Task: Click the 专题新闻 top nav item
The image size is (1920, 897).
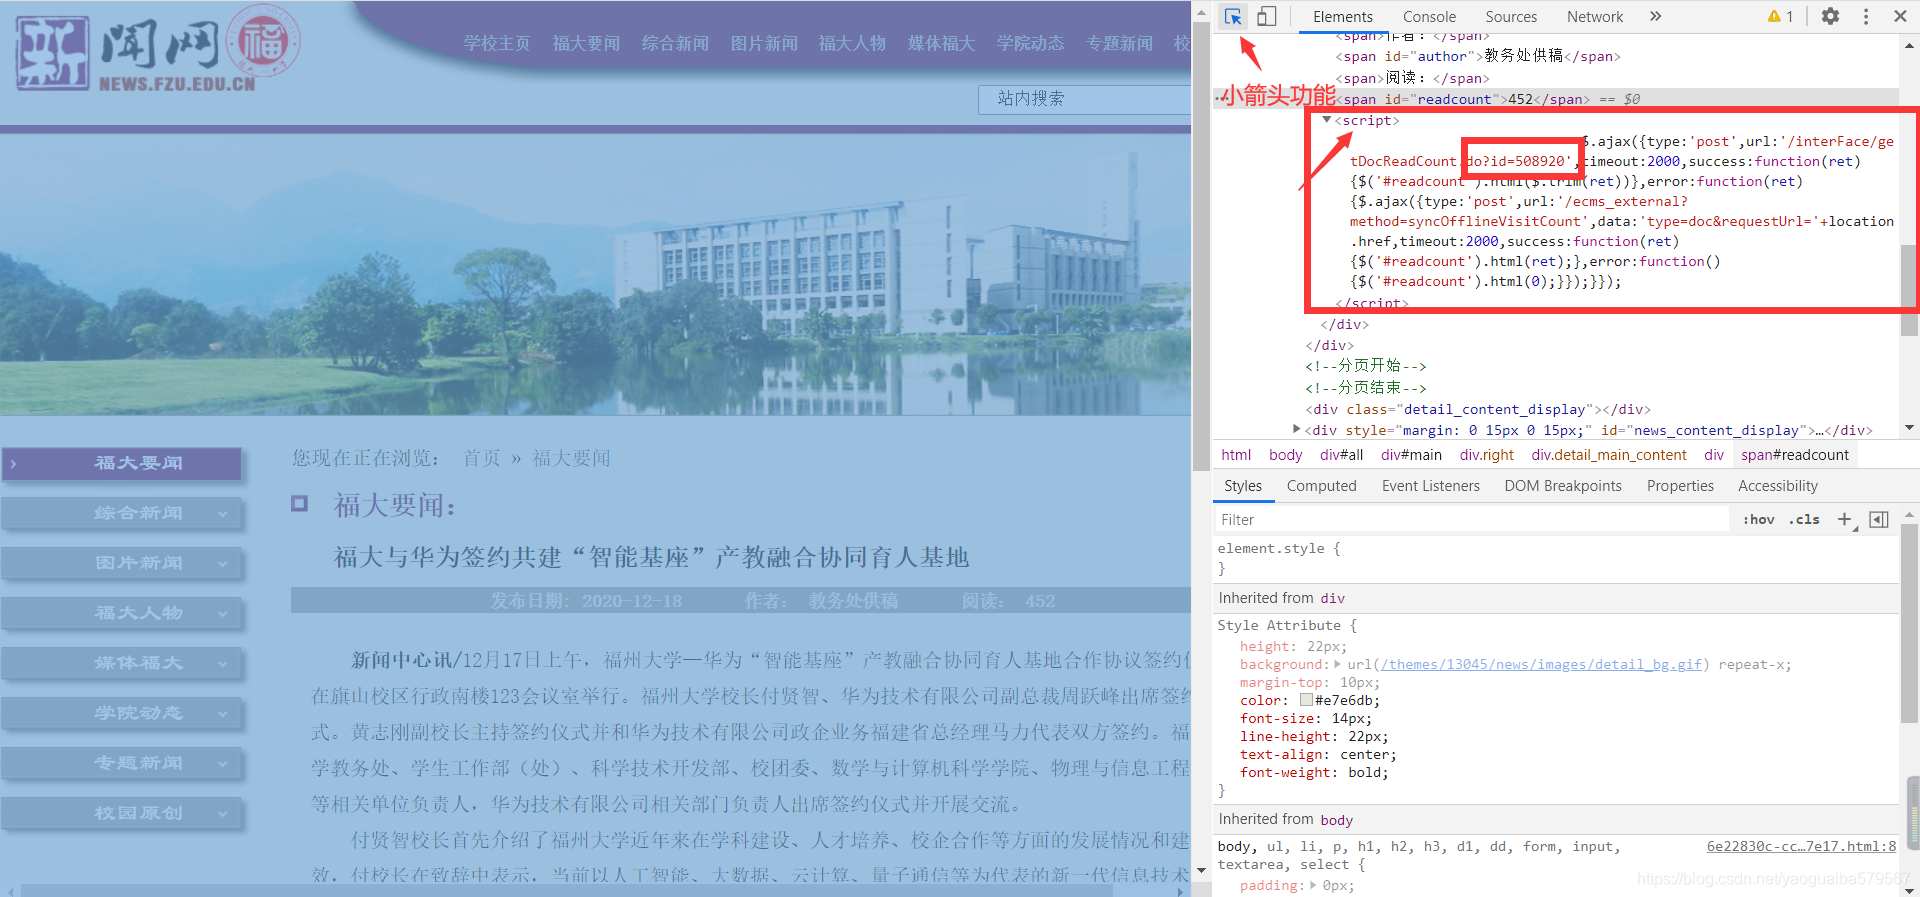Action: click(x=1119, y=43)
